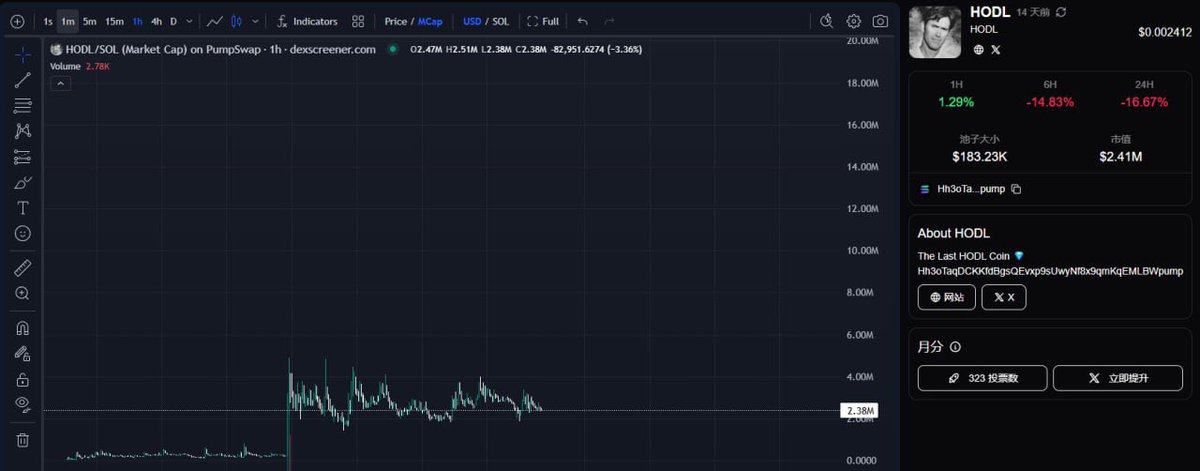Select the pattern drawing tool
1200x471 pixels.
coord(22,131)
